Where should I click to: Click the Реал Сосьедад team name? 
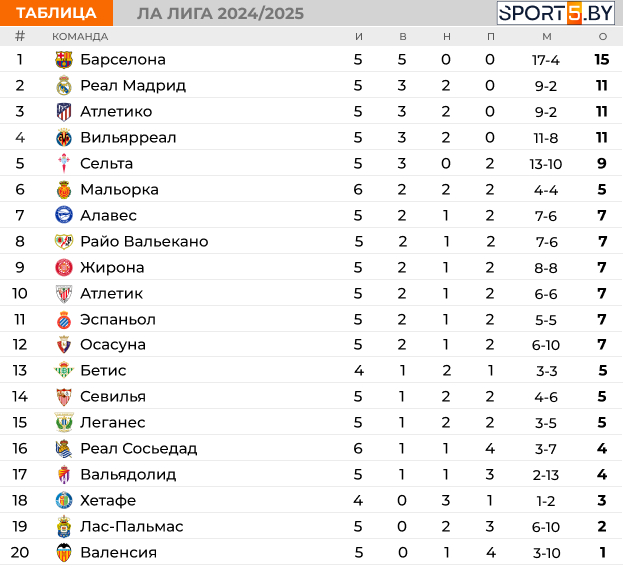coord(139,449)
